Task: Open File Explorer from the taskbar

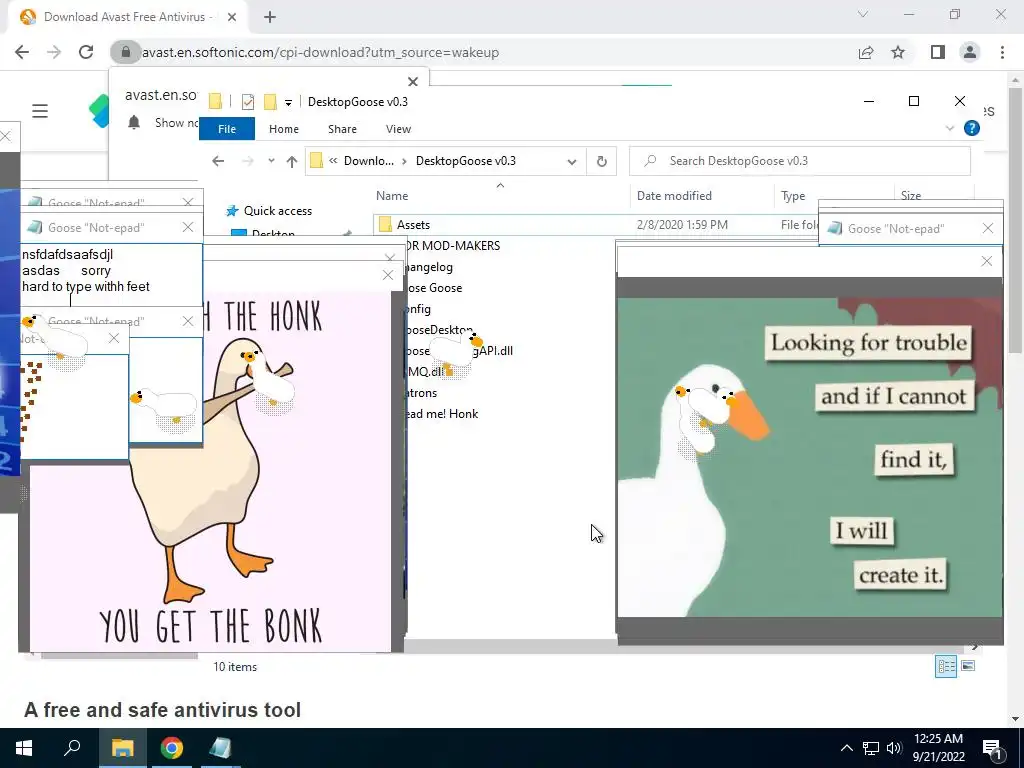Action: pos(122,748)
